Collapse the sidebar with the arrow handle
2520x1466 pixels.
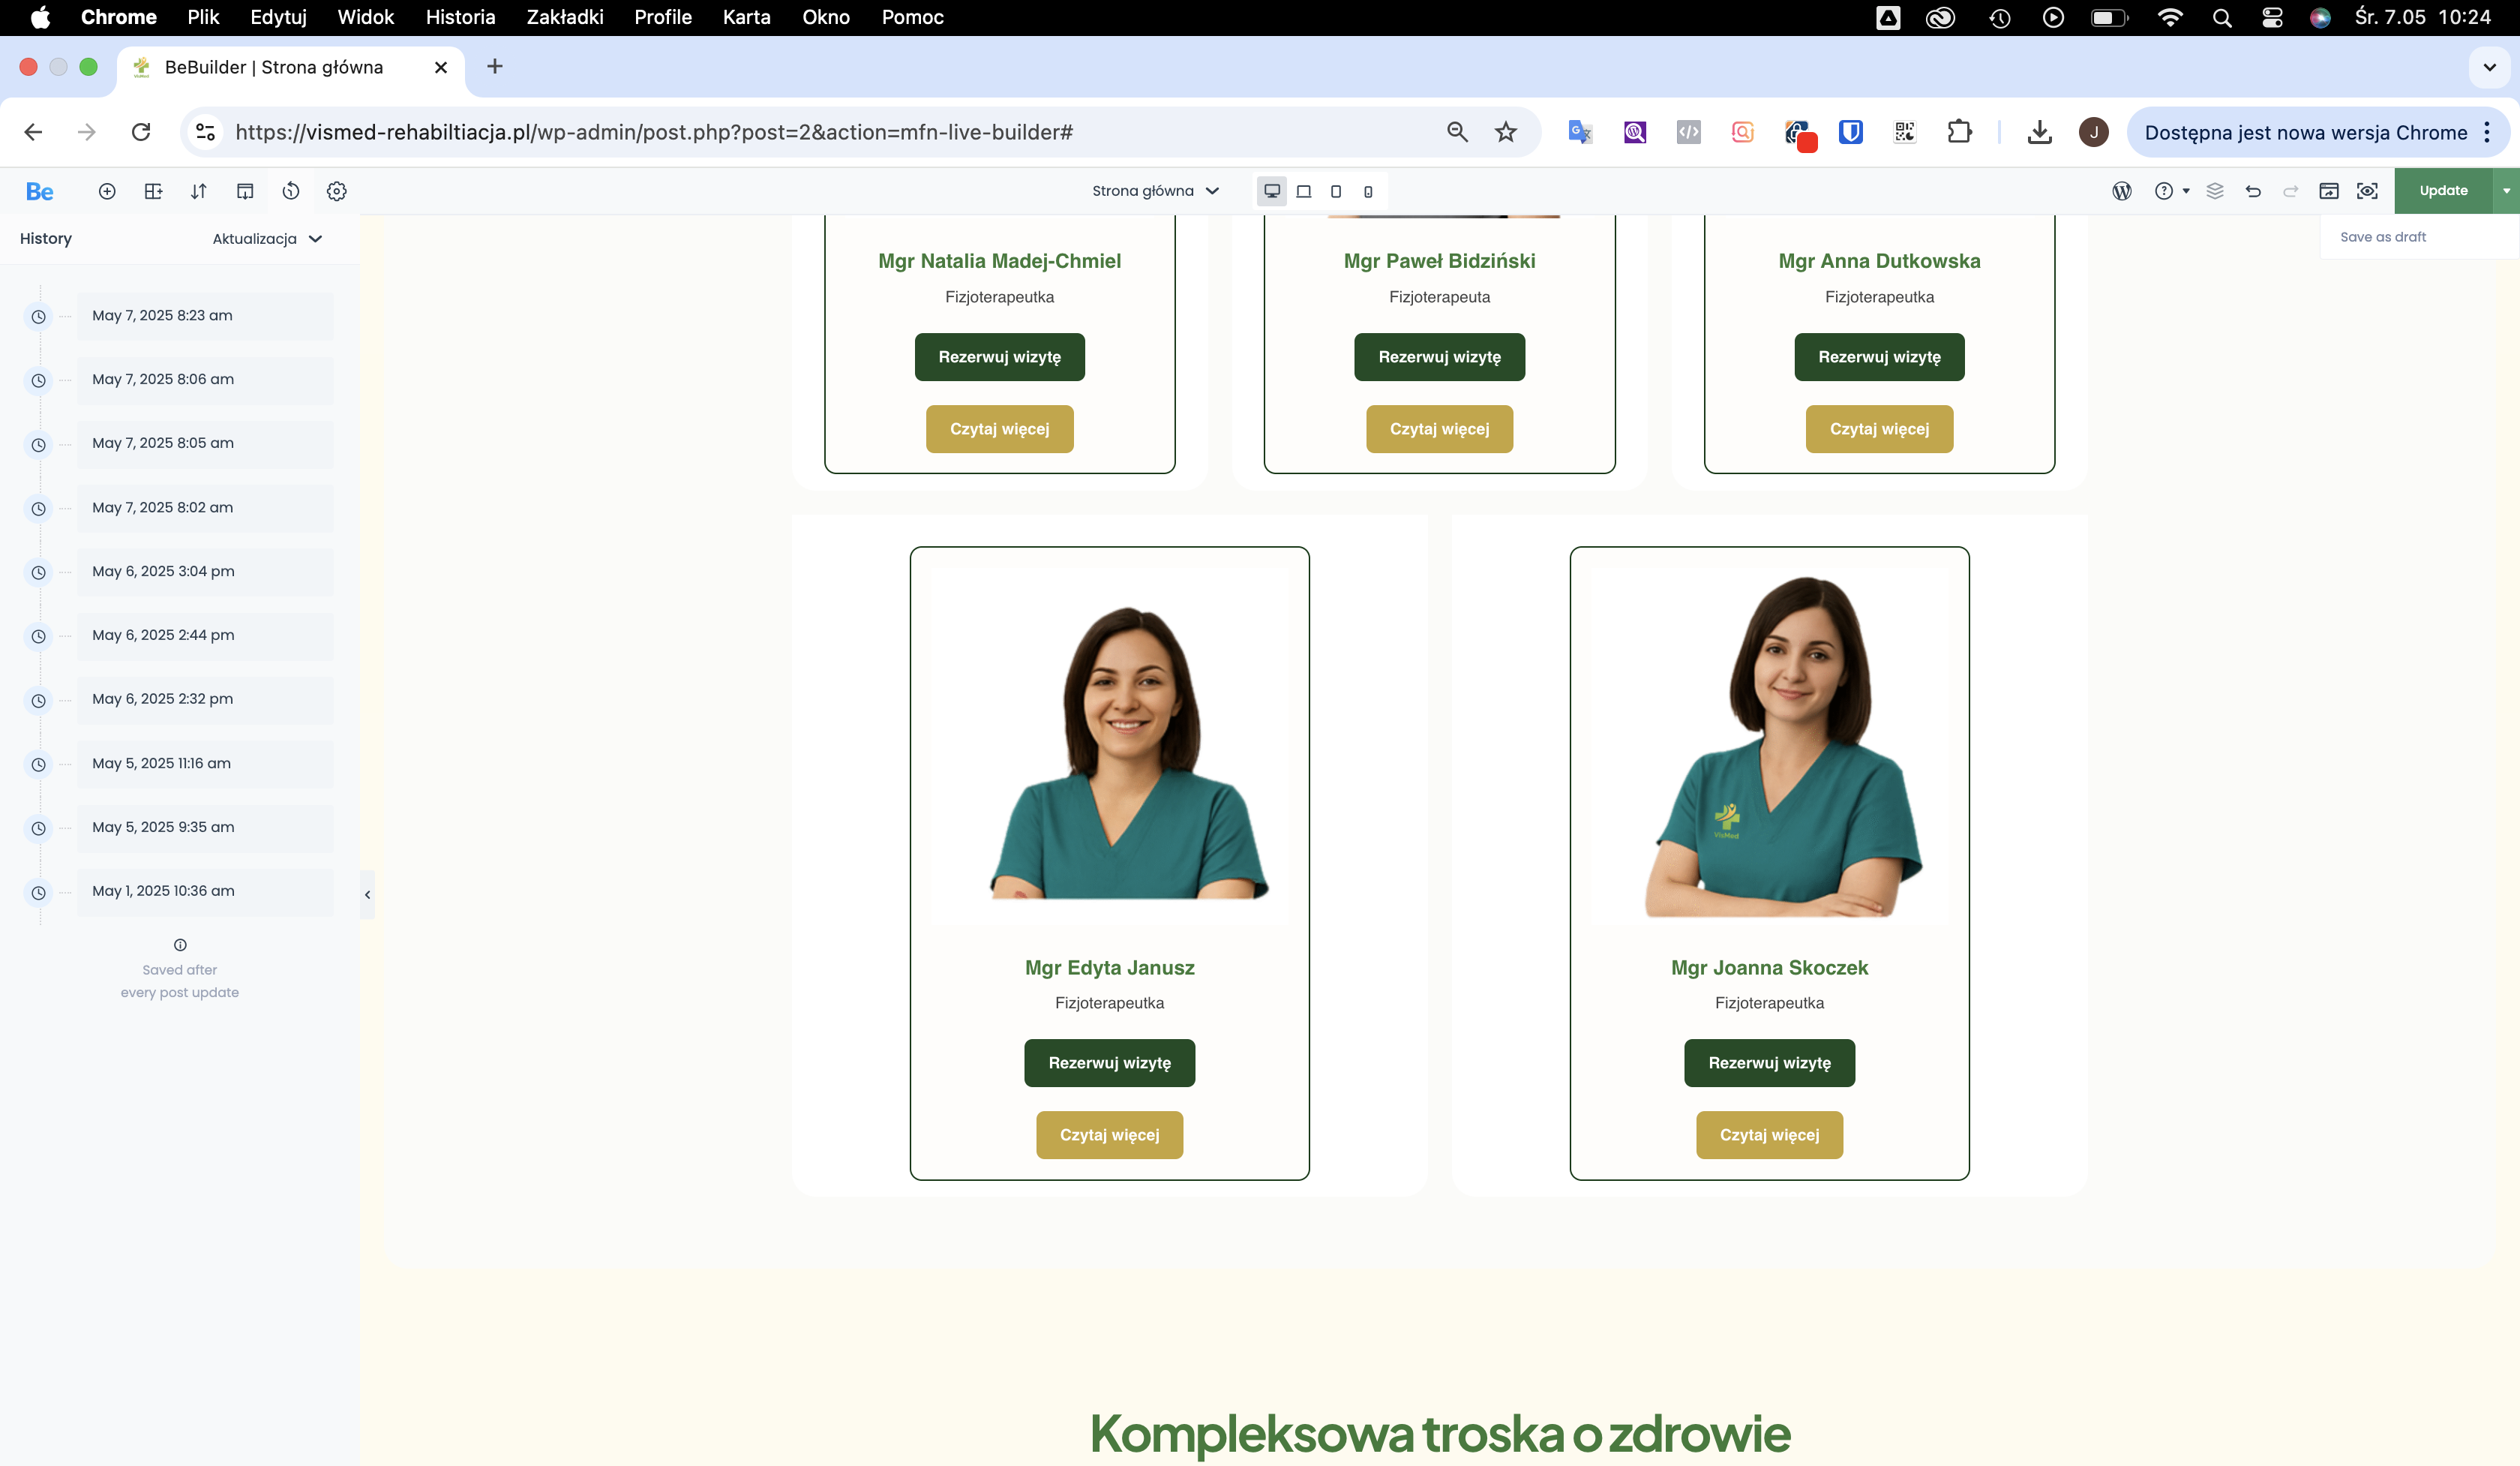(367, 895)
